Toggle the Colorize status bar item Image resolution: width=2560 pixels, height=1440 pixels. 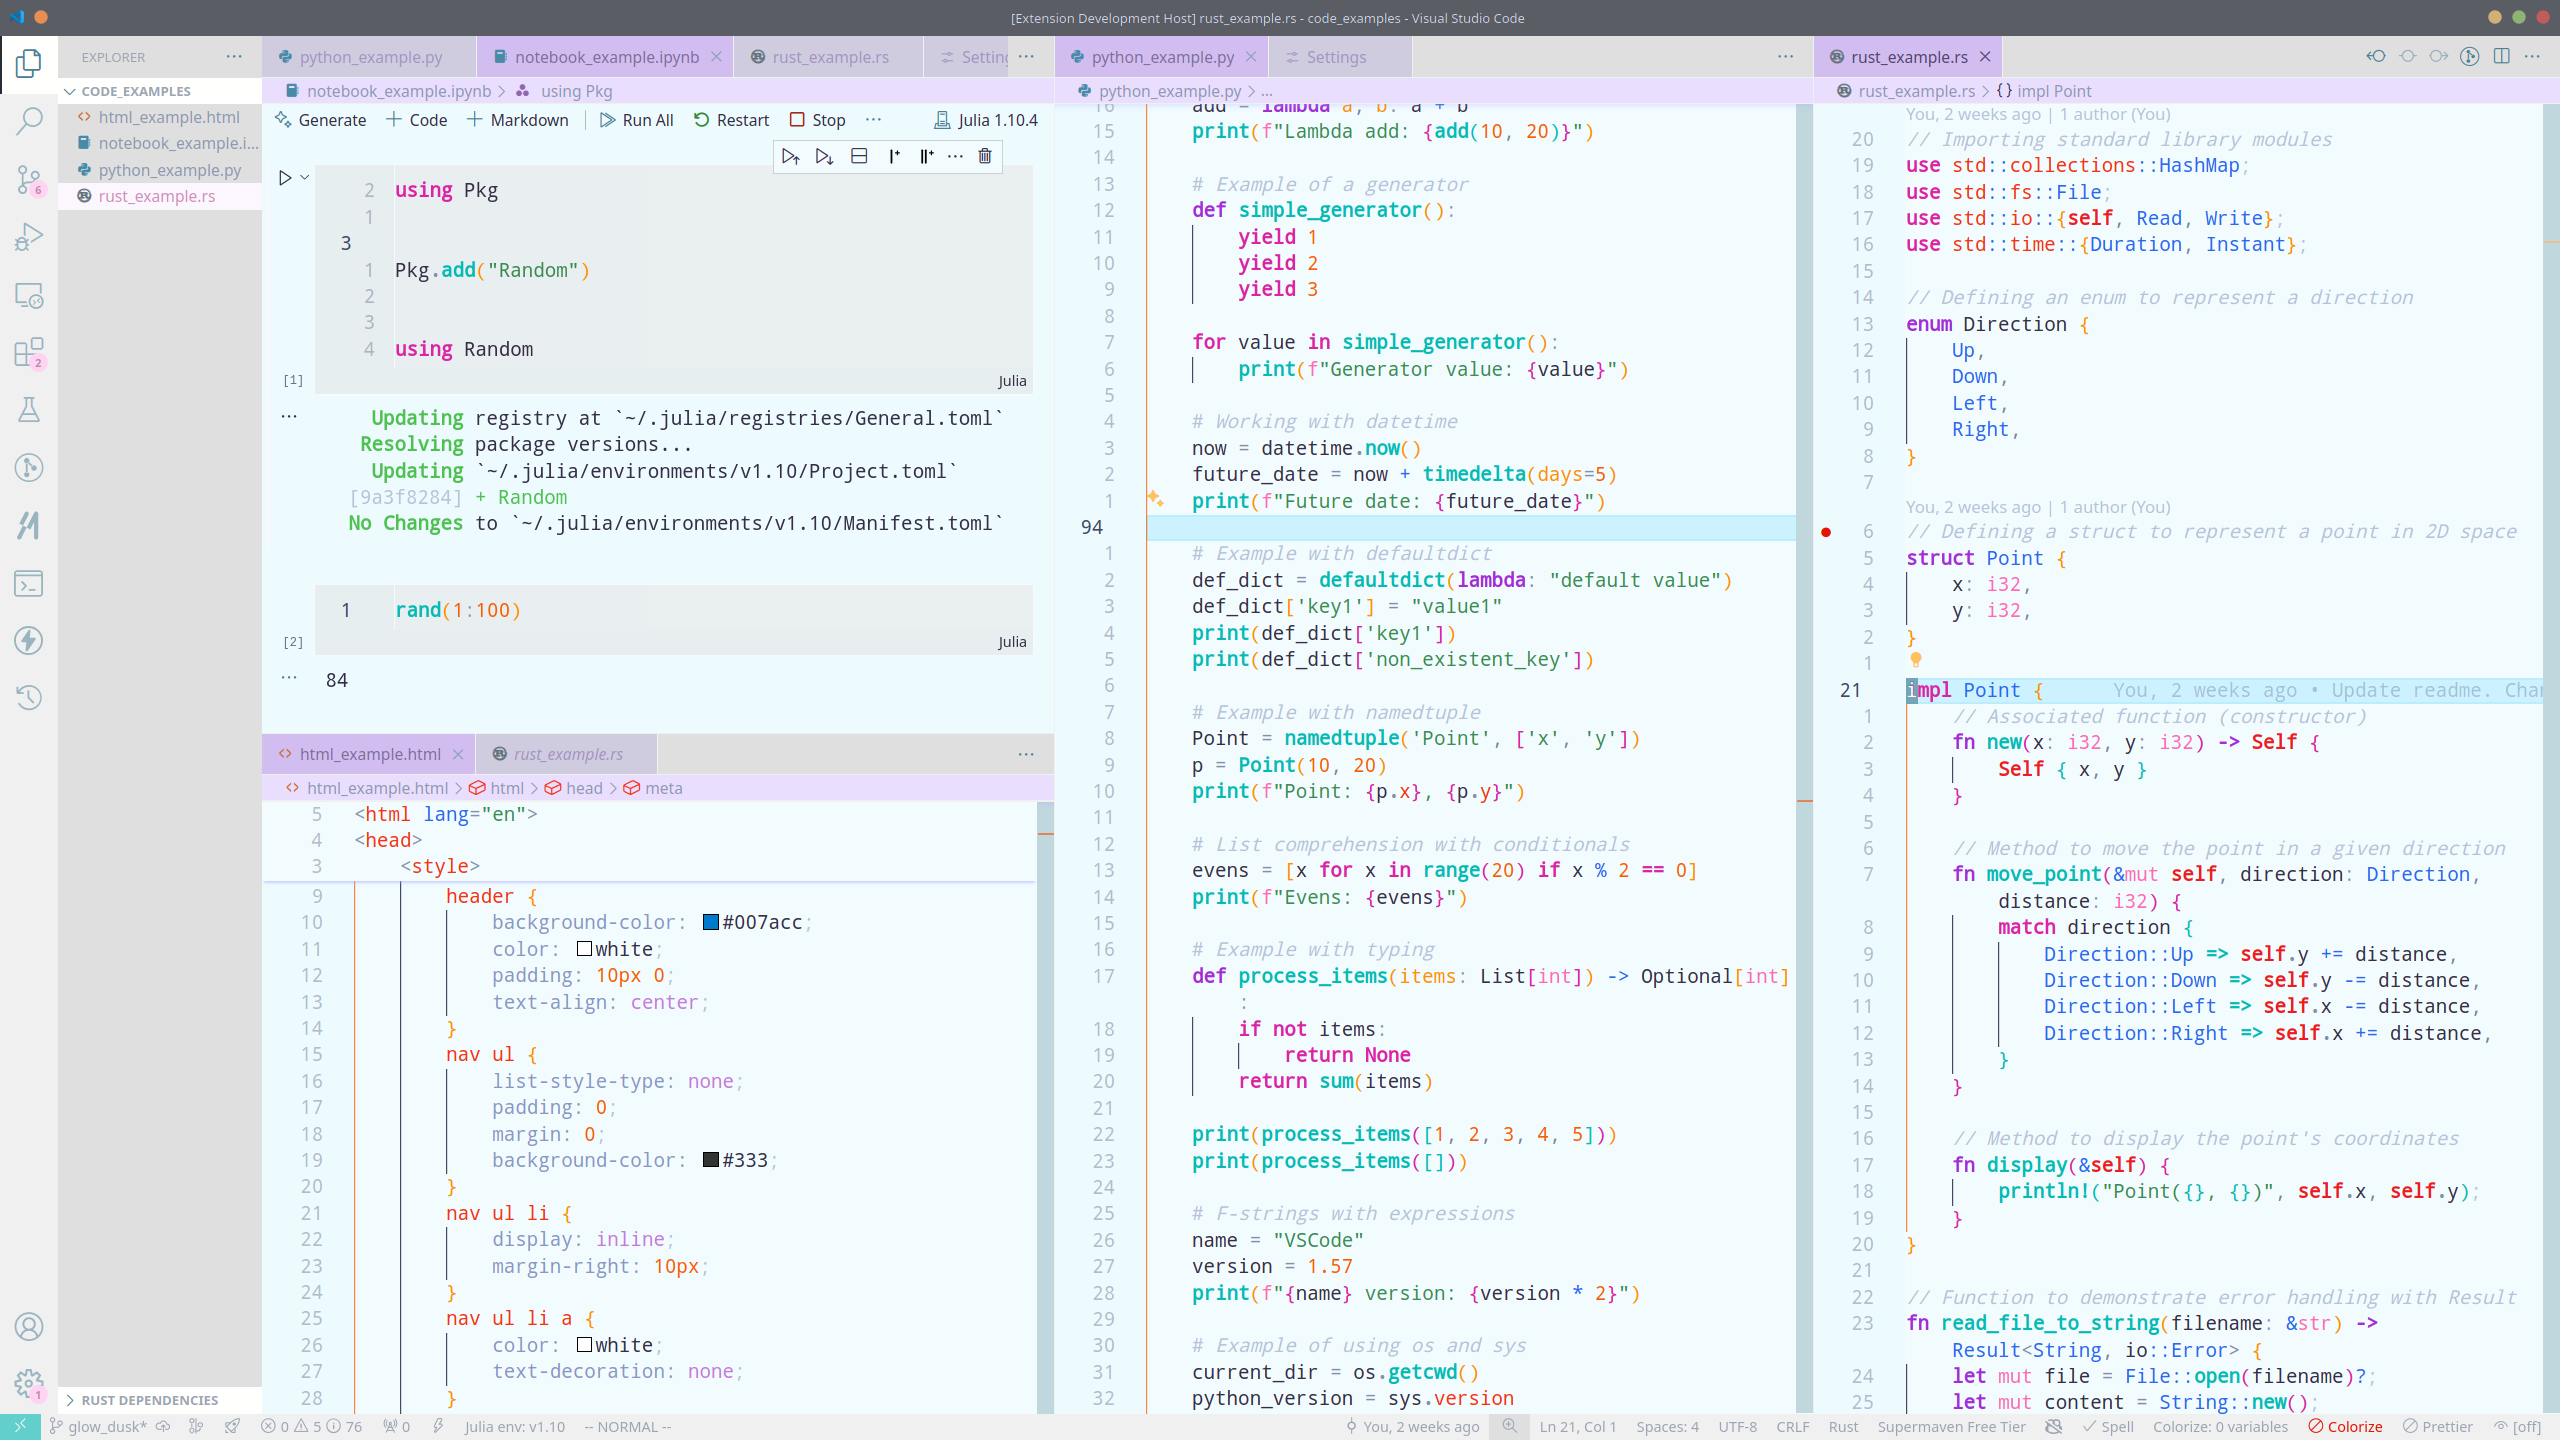(2345, 1427)
